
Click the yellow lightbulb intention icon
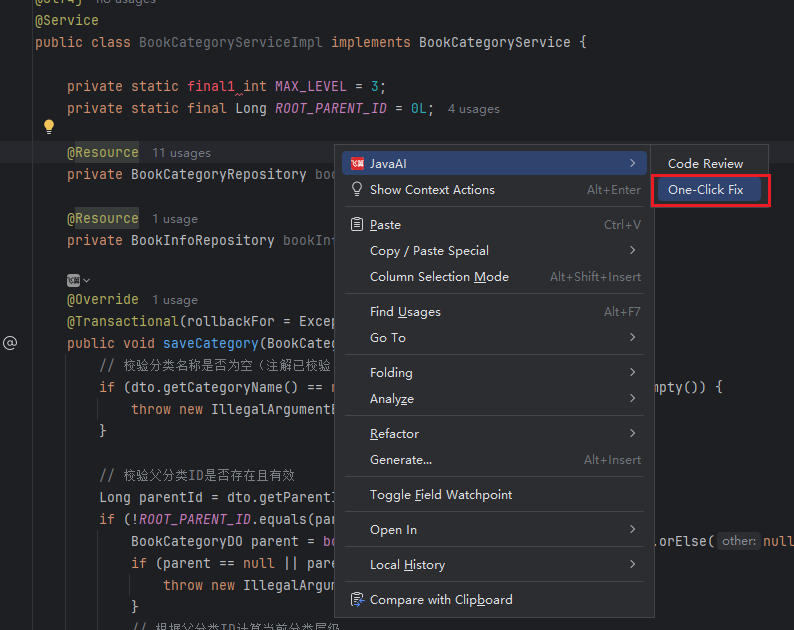[x=48, y=127]
